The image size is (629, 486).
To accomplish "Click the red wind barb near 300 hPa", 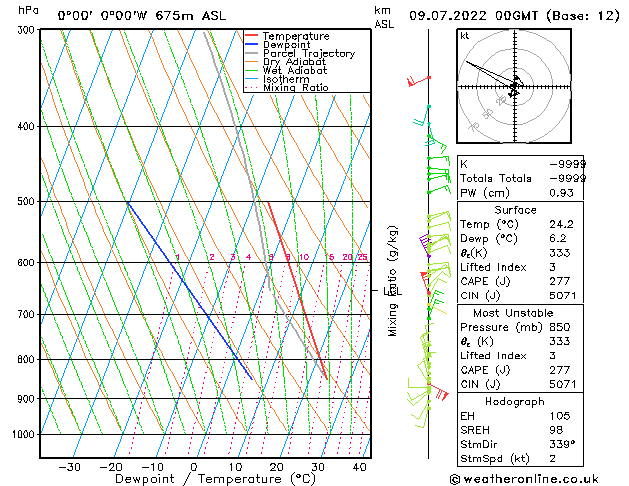I will pos(419,81).
